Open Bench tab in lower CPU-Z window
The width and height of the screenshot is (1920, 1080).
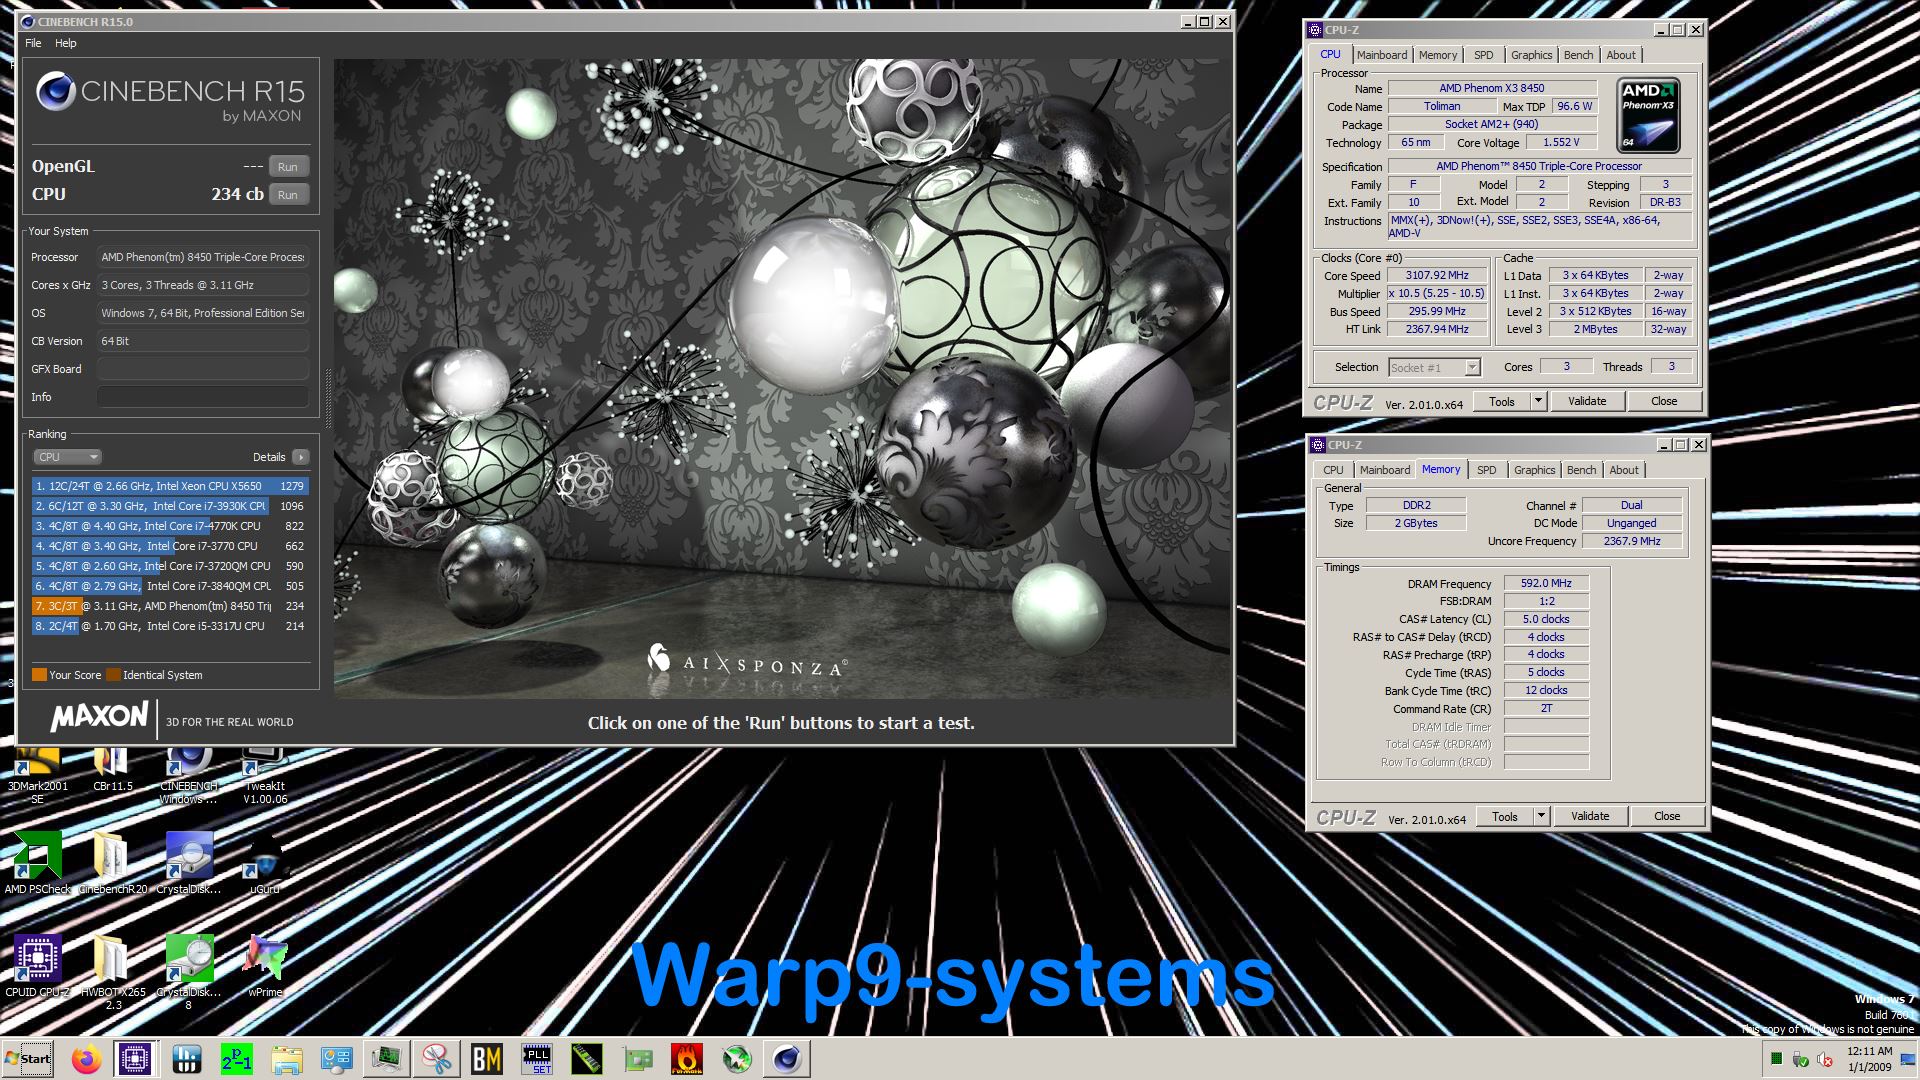point(1581,470)
